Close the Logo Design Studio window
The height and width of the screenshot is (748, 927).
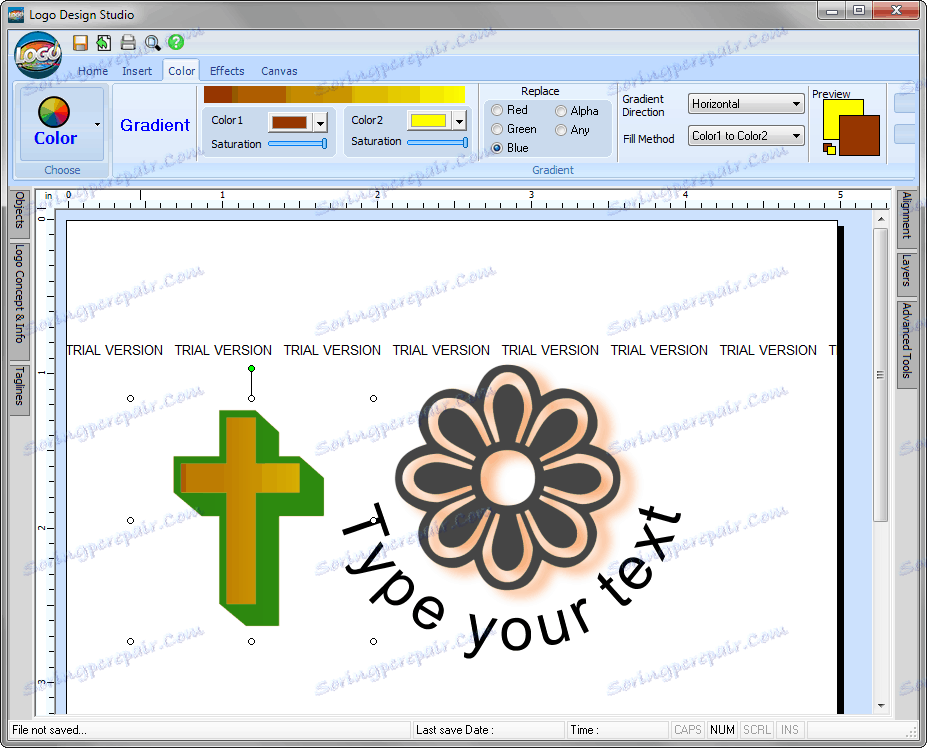coord(896,11)
